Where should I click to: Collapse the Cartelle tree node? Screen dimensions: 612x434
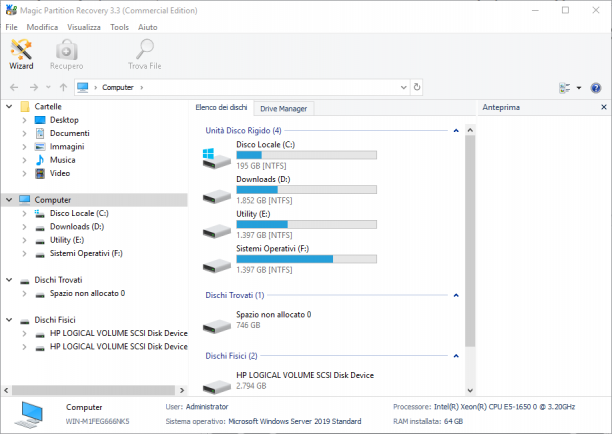(x=9, y=106)
